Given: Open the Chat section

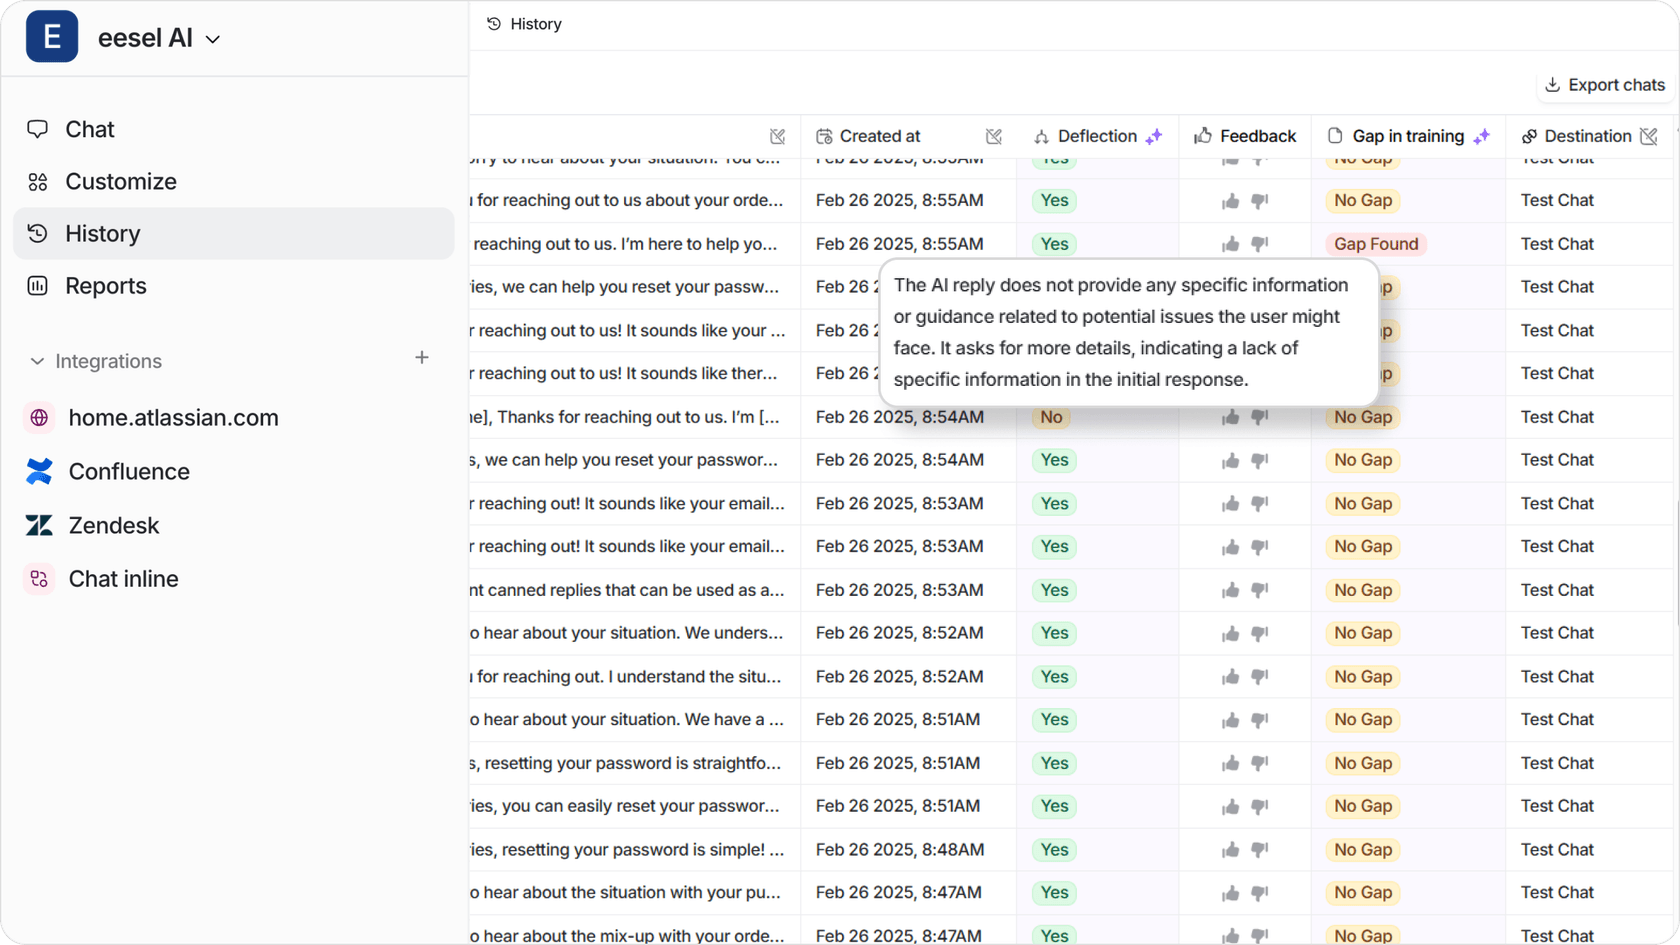Looking at the screenshot, I should pyautogui.click(x=89, y=129).
